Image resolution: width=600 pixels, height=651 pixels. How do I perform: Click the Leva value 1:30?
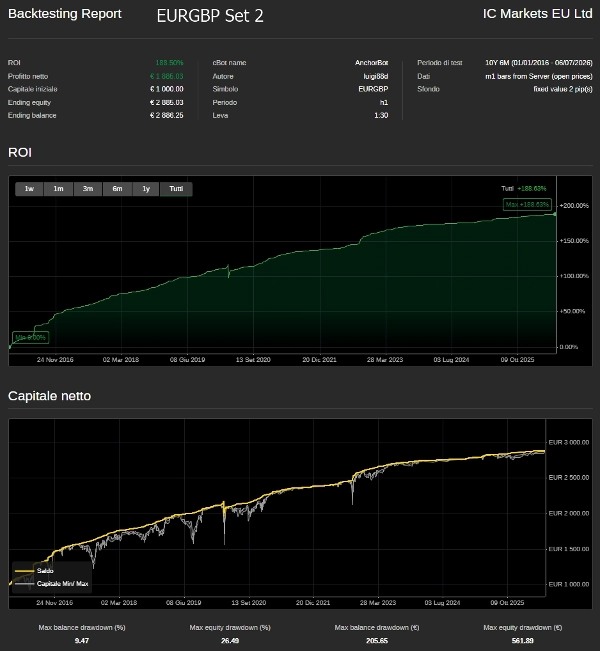(x=381, y=115)
